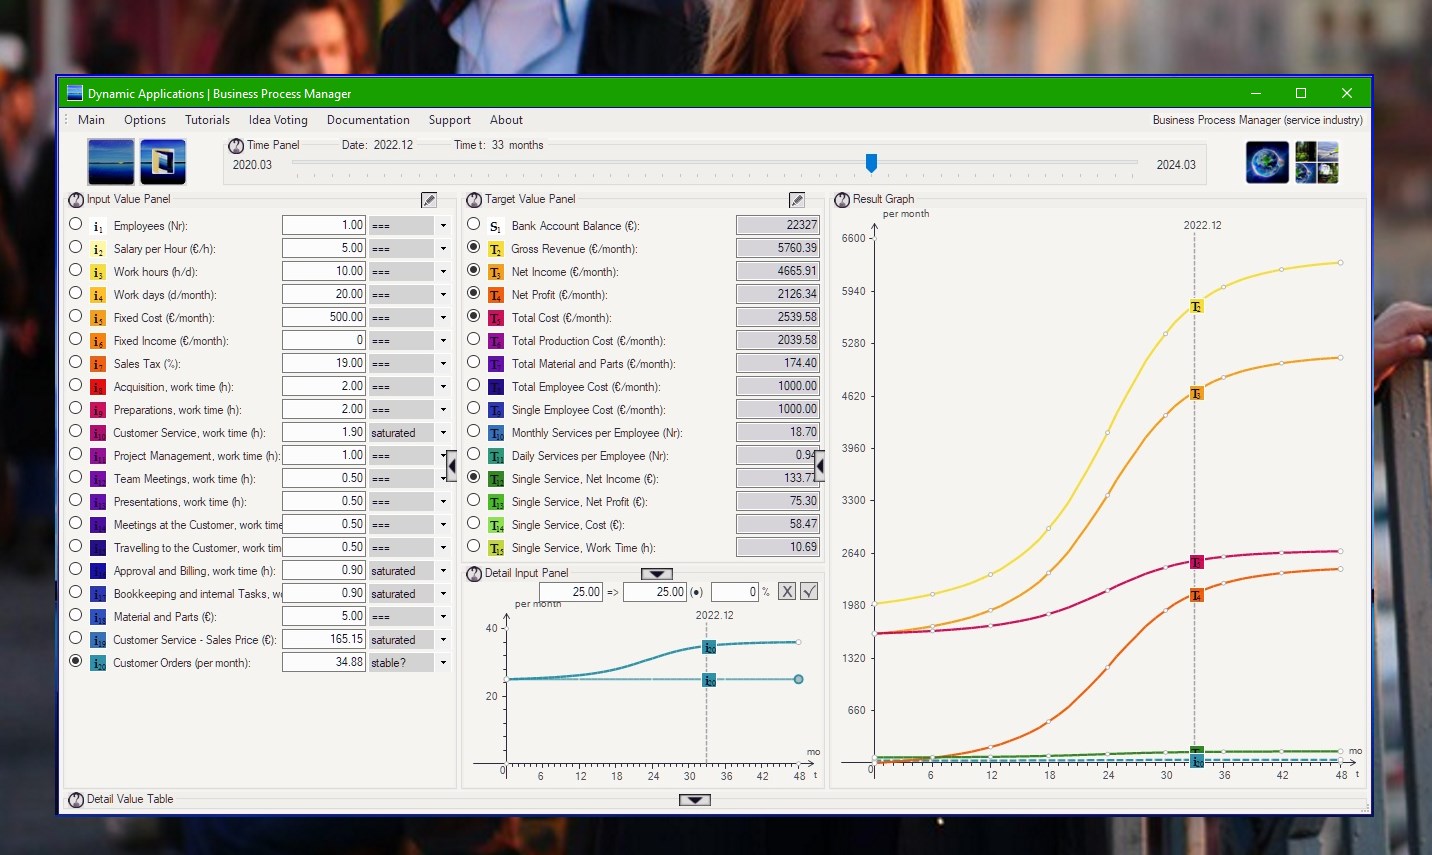Select Bank Account Balance radio button
This screenshot has width=1432, height=855.
click(473, 224)
